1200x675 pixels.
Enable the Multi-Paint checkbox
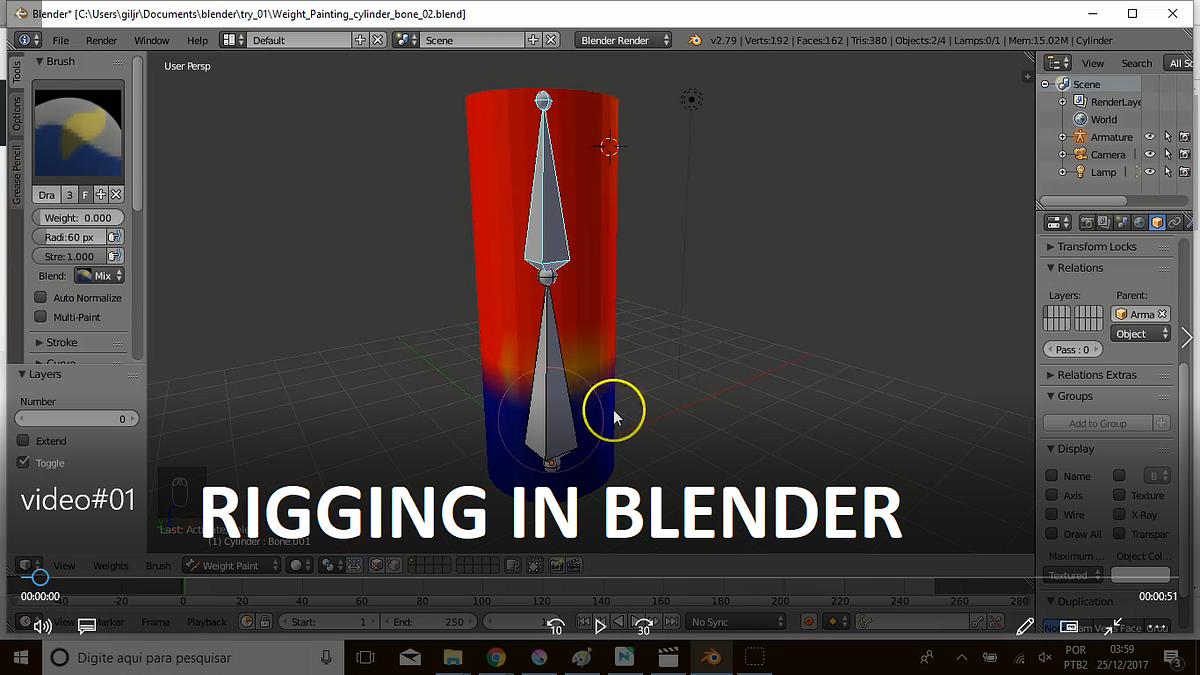point(41,316)
